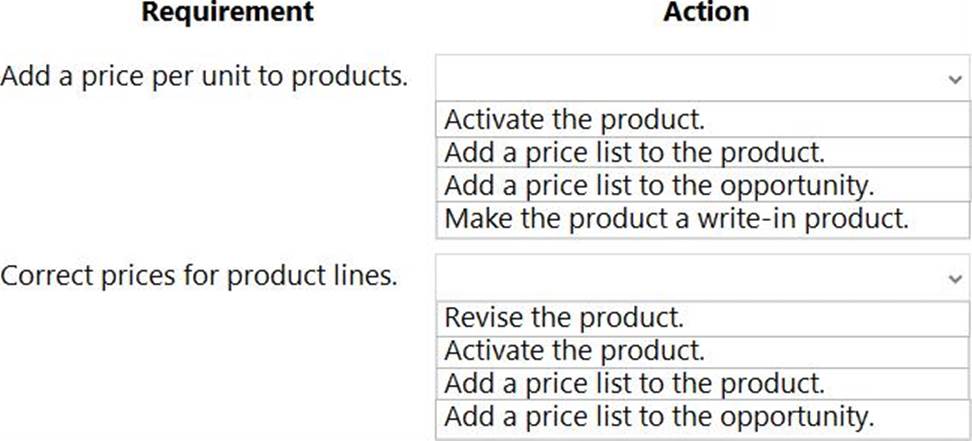Open the Action dropdown for price per unit
Viewport: 972px width, 441px height.
[x=702, y=78]
